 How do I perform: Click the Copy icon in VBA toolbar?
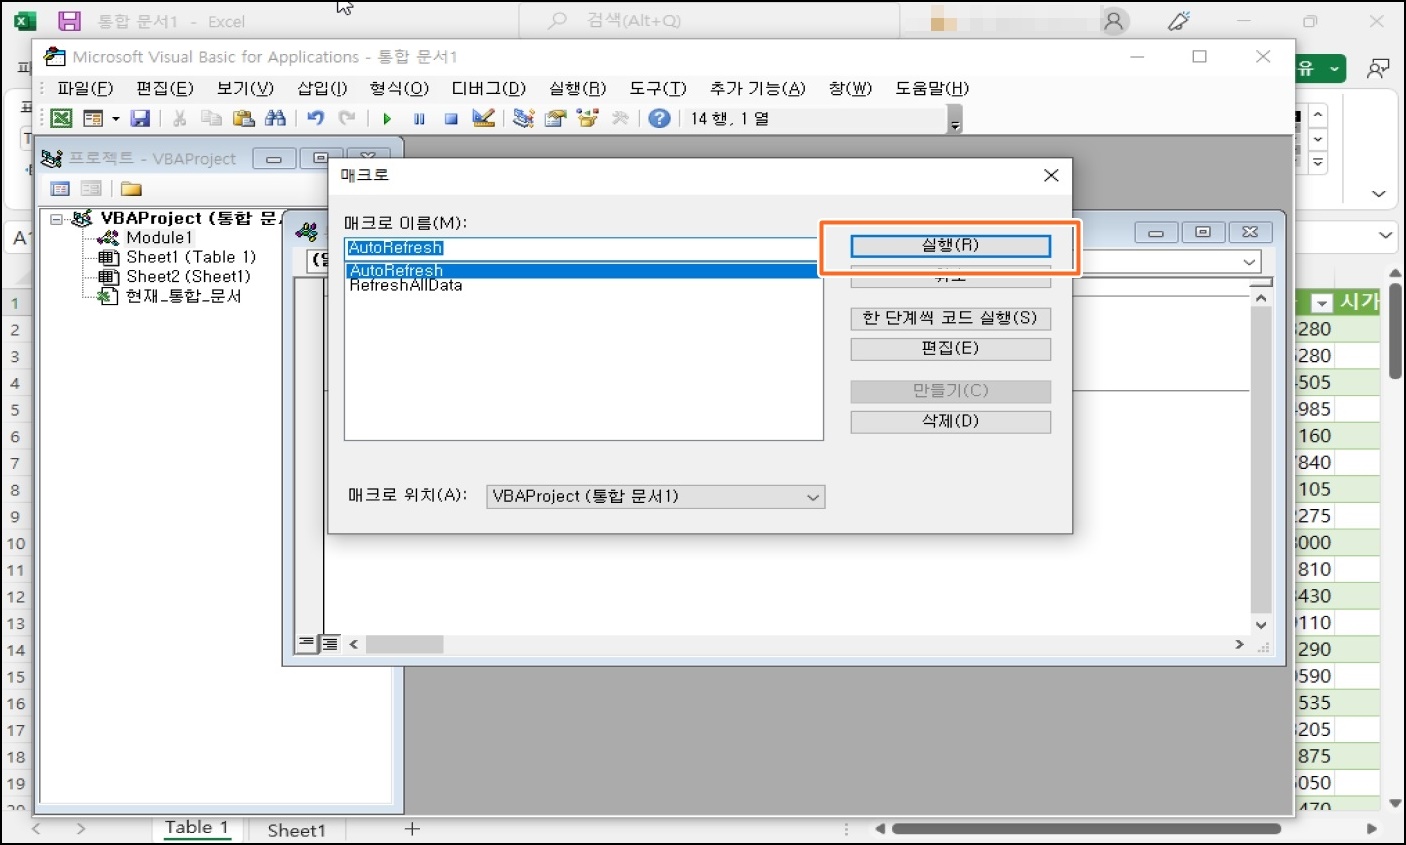tap(211, 119)
